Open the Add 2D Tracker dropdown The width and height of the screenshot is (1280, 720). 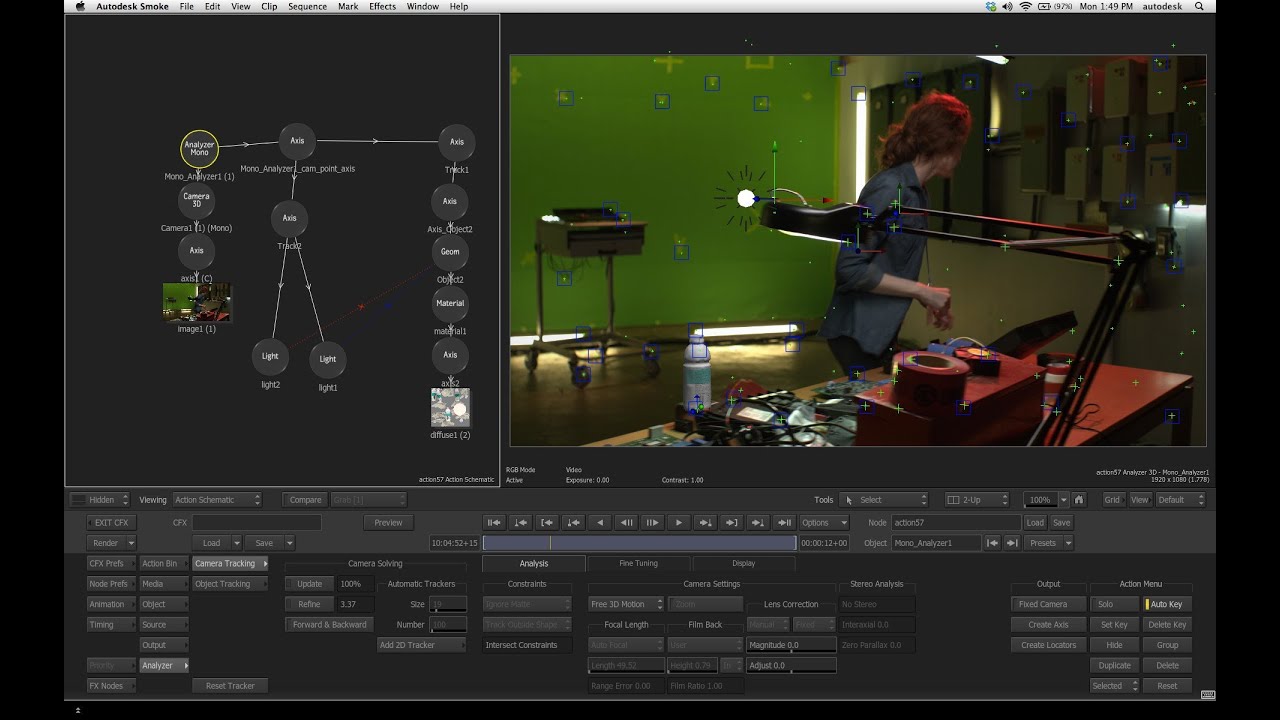pyautogui.click(x=421, y=645)
